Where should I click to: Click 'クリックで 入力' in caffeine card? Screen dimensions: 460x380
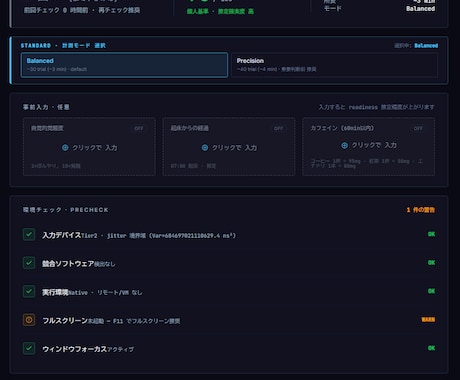pyautogui.click(x=374, y=145)
